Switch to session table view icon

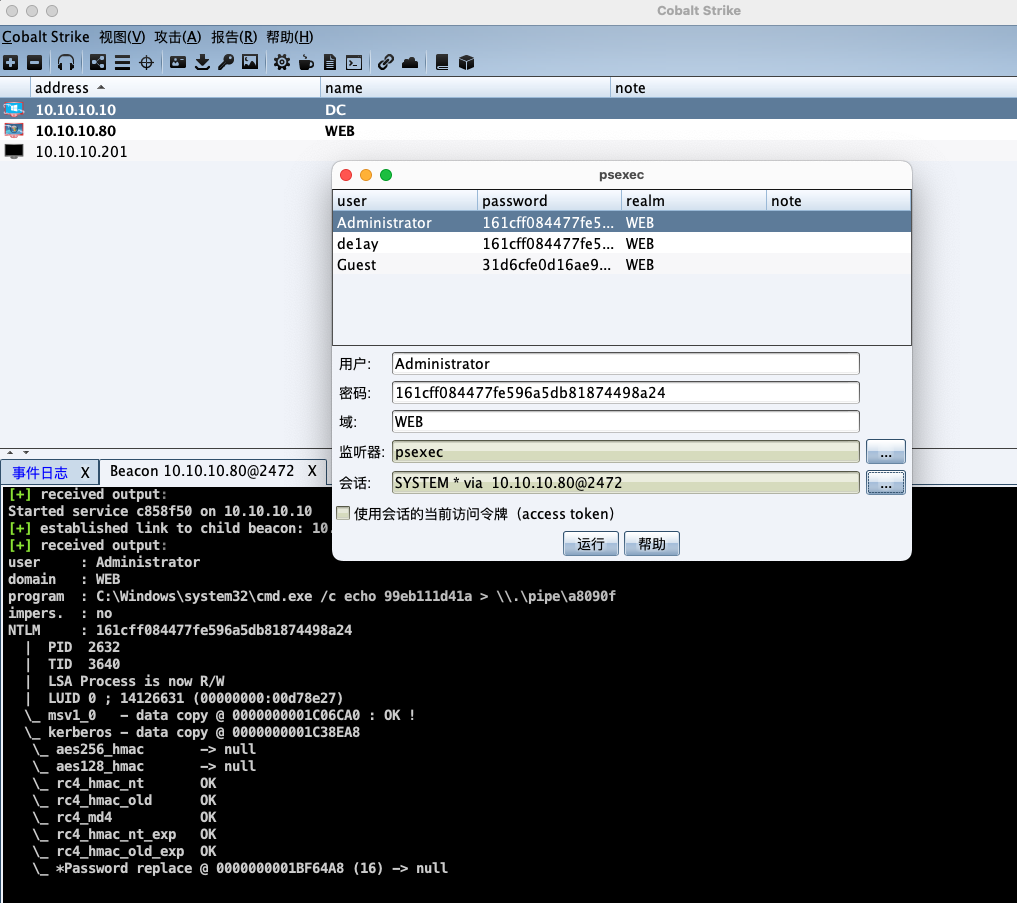(x=122, y=62)
